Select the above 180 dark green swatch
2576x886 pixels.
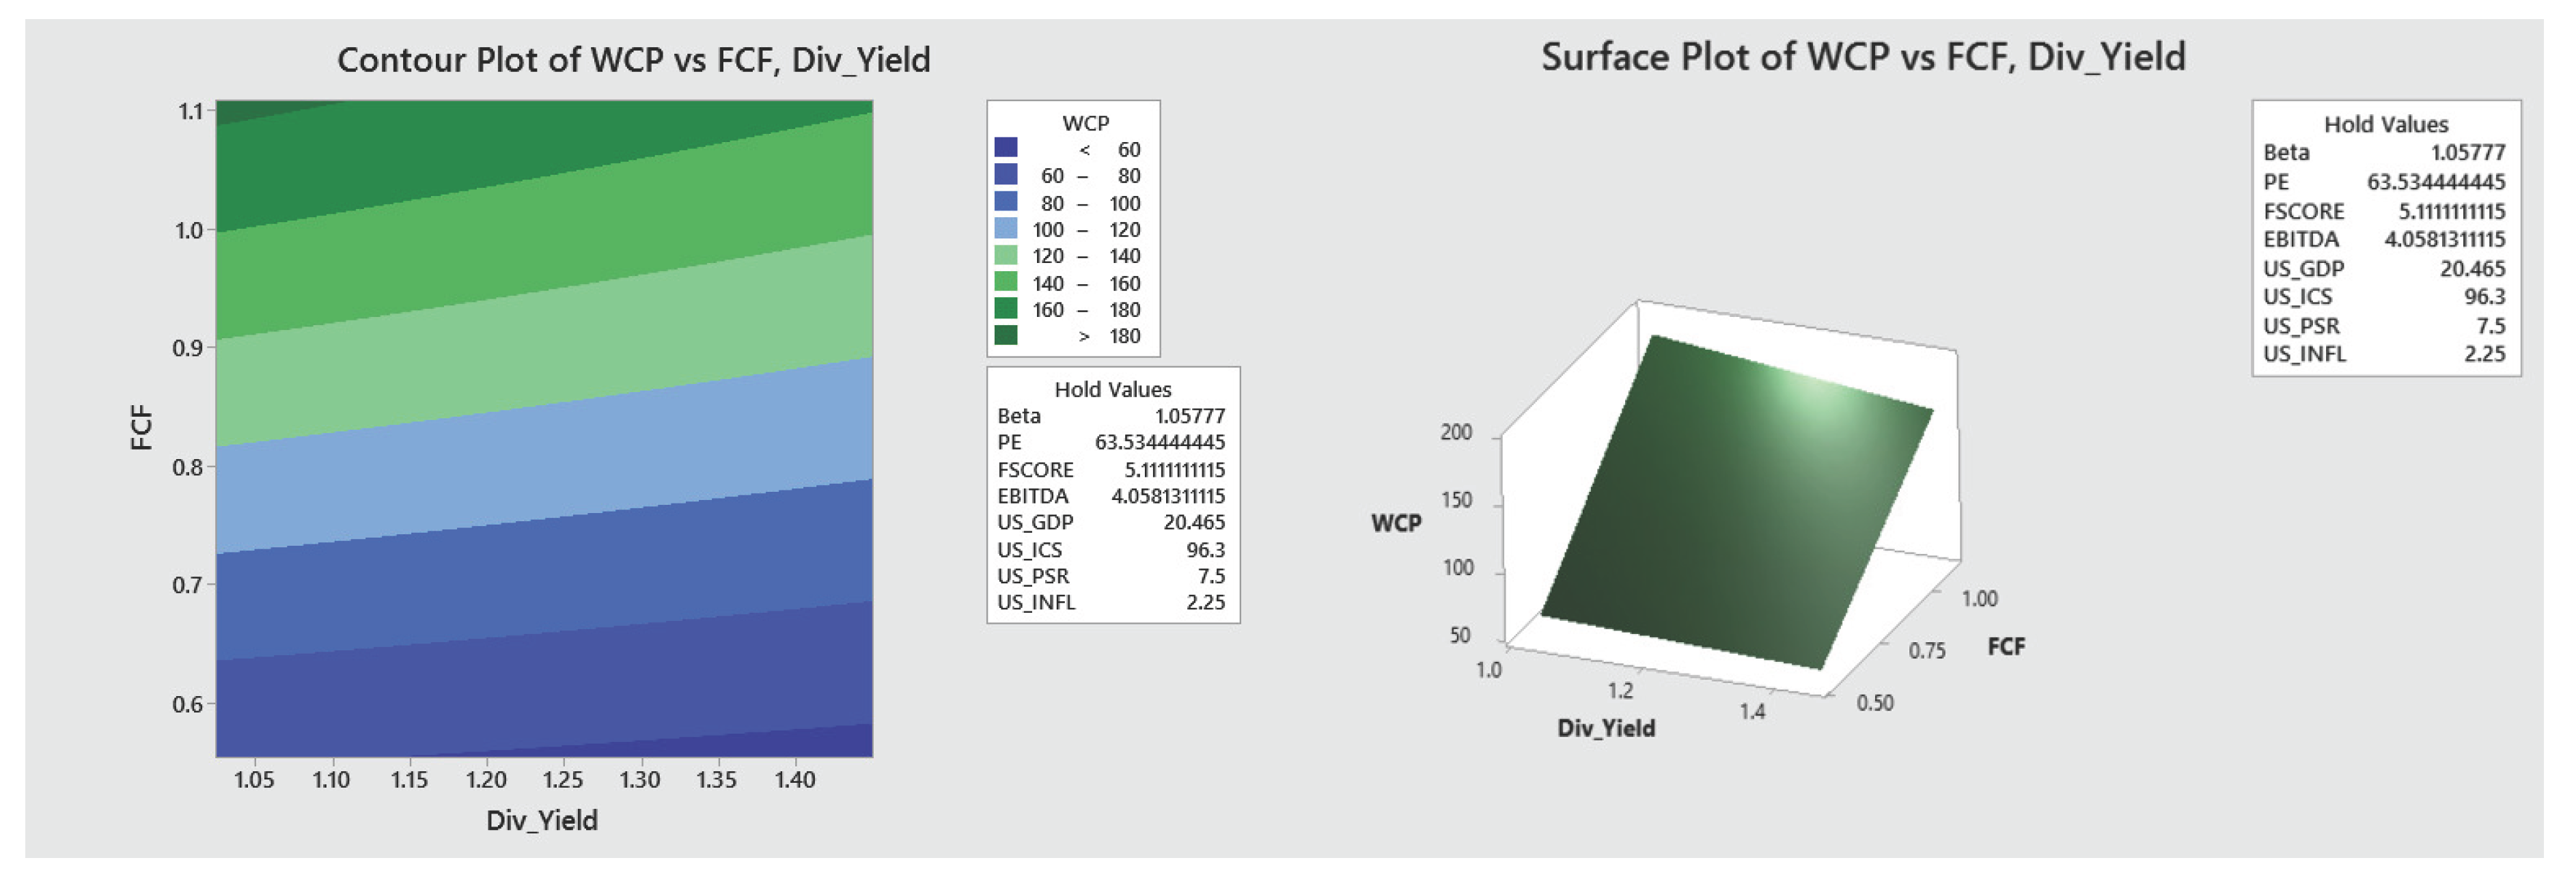pos(1006,336)
